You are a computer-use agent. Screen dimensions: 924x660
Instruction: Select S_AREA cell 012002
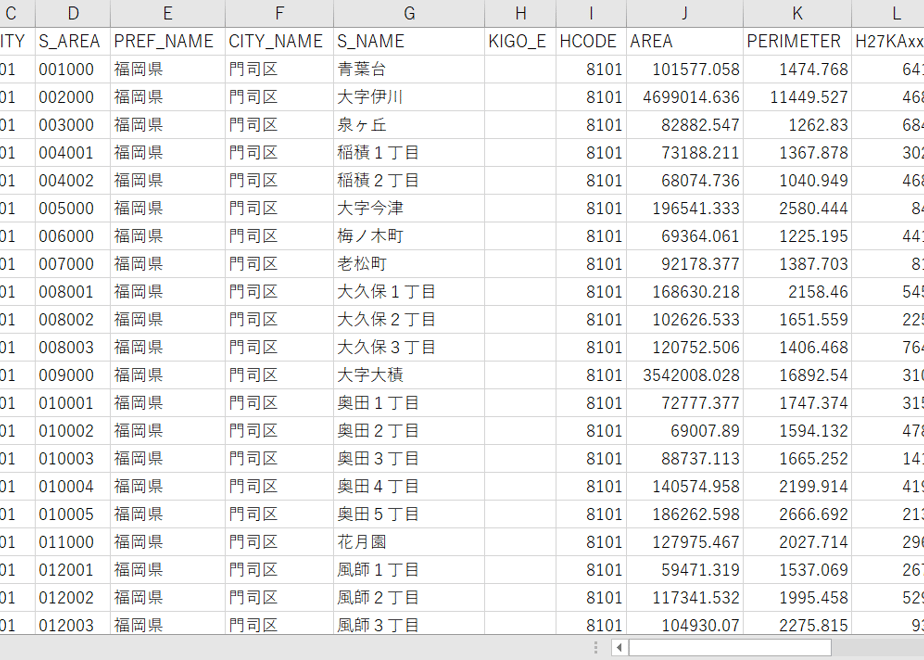pyautogui.click(x=73, y=598)
